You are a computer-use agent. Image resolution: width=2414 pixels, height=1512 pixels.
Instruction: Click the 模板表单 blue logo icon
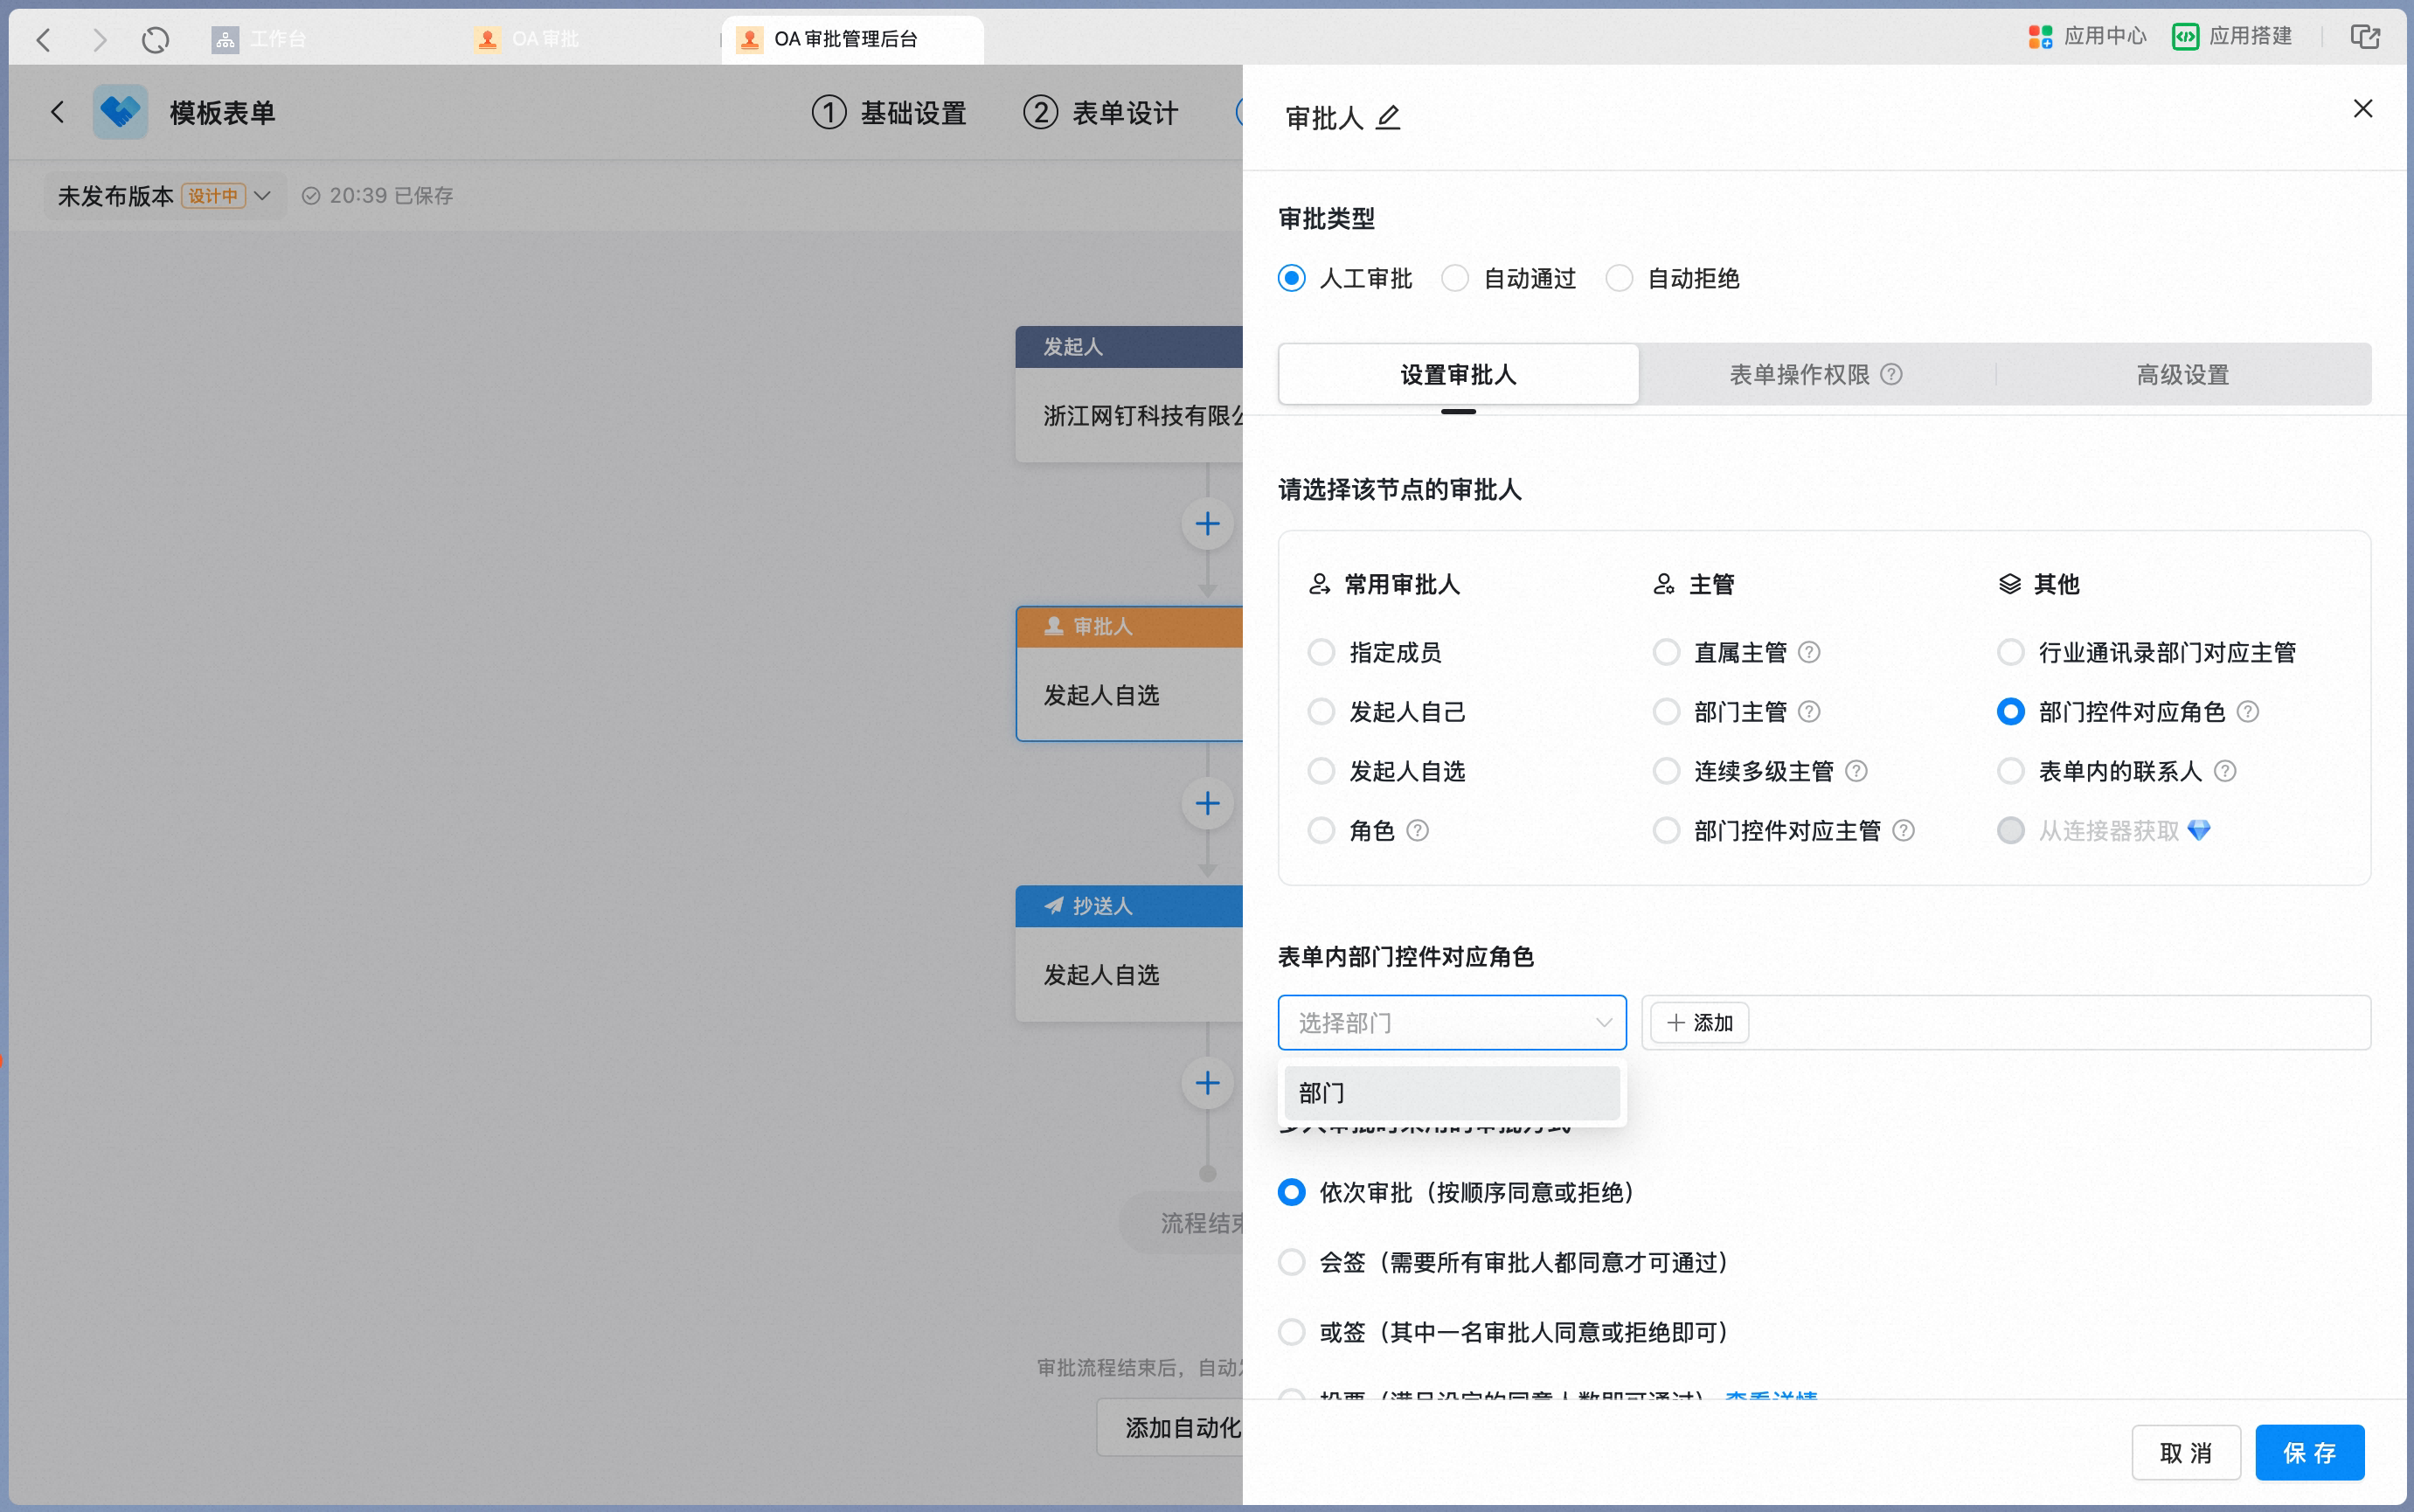point(120,112)
